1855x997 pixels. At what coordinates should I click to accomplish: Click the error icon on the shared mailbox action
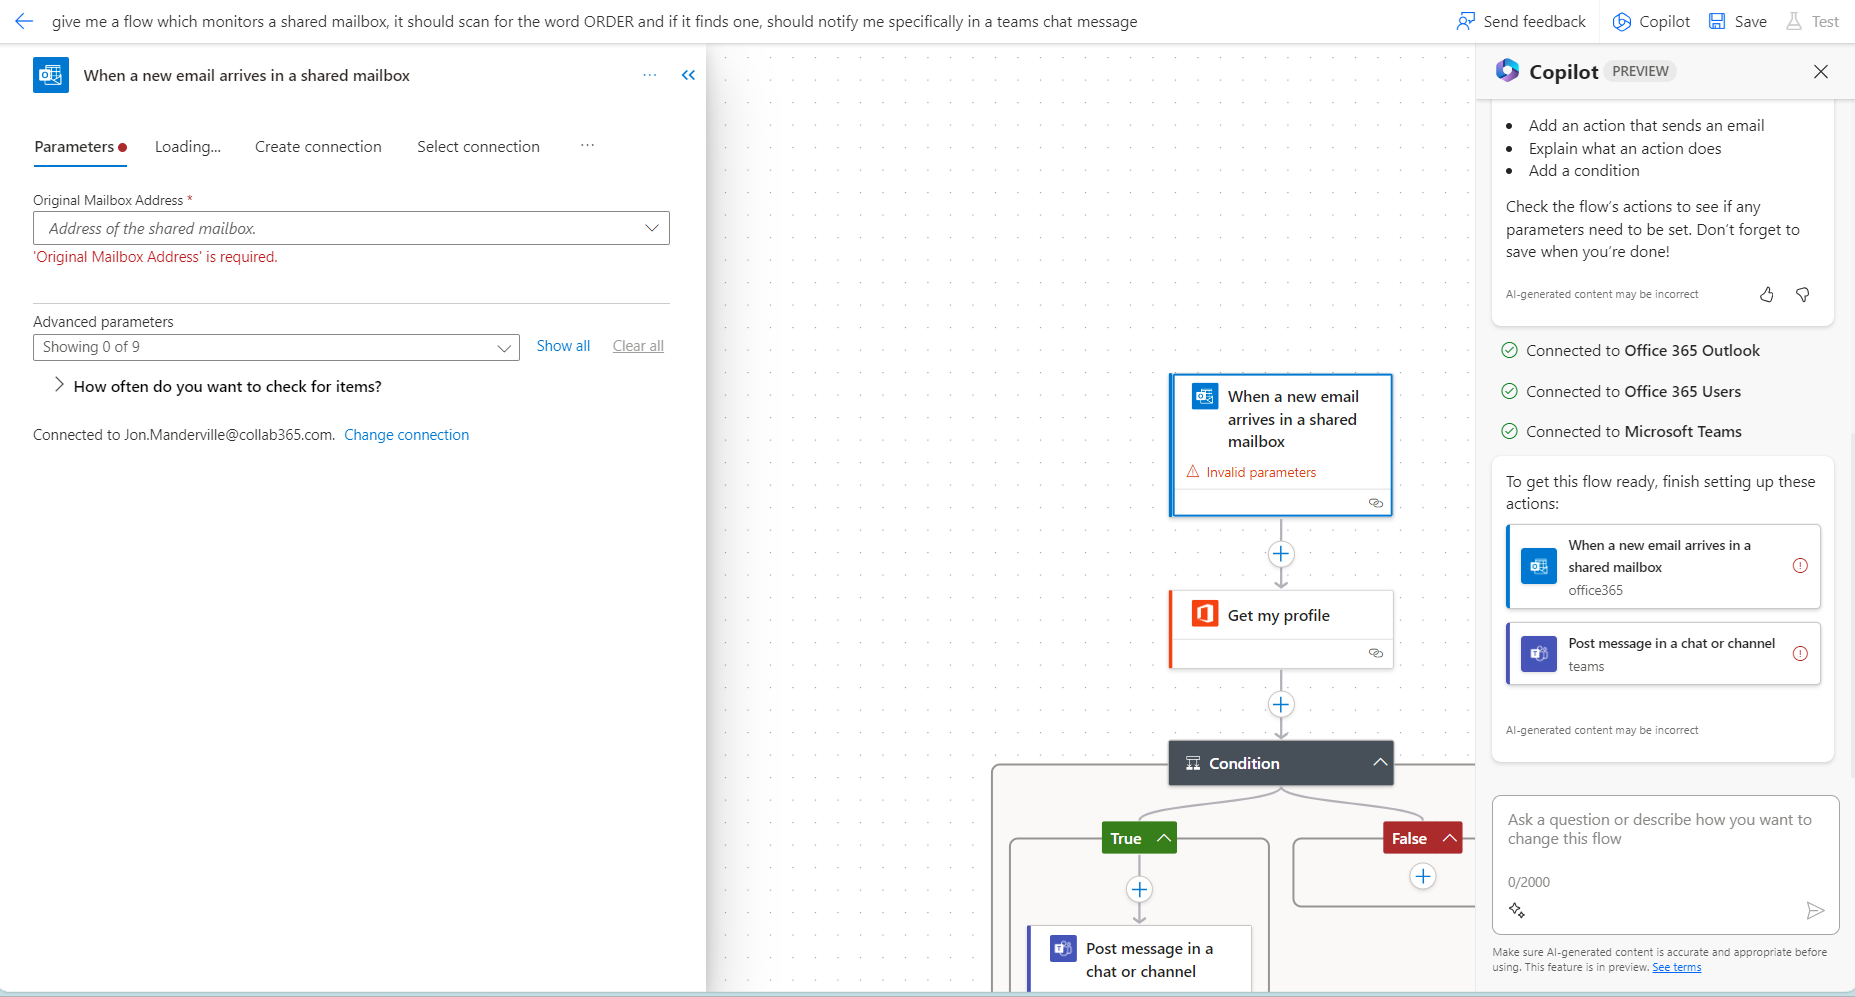(x=1802, y=565)
